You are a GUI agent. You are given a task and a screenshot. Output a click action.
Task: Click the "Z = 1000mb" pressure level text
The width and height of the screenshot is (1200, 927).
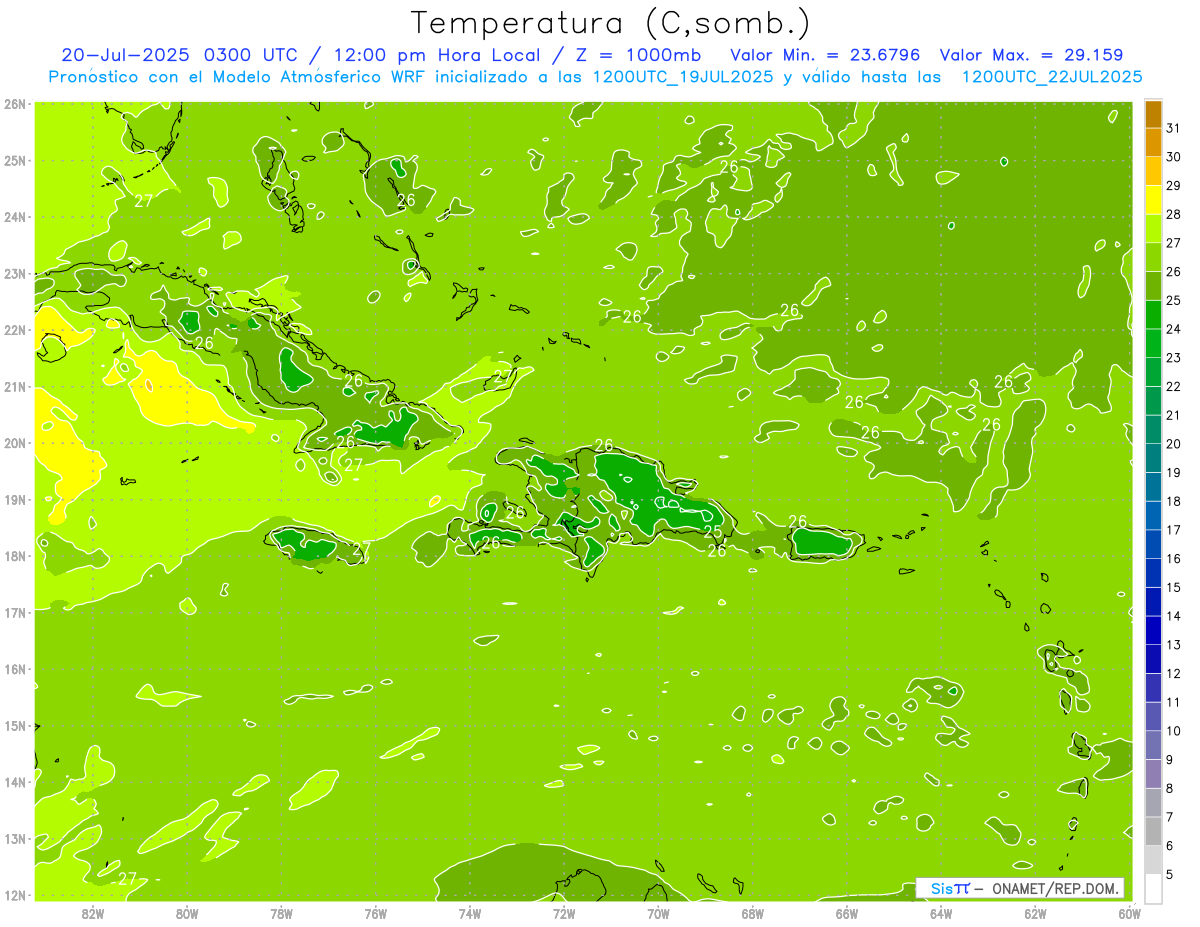click(634, 55)
